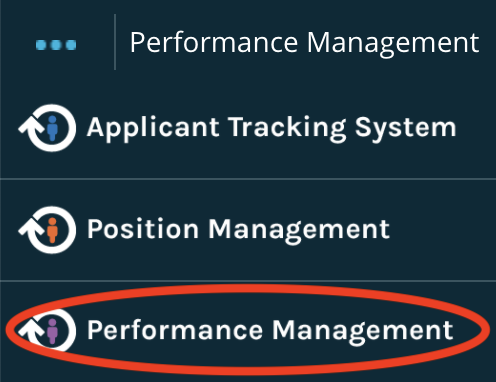This screenshot has width=496, height=382.
Task: Click the word Tracking in Applicant Tracking System
Action: tap(287, 128)
